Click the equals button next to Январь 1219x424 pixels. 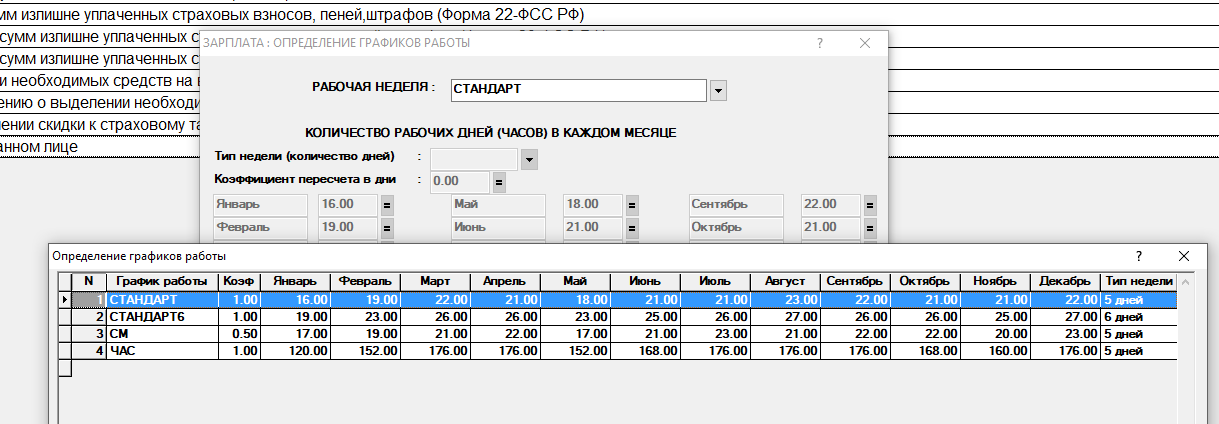click(x=386, y=204)
